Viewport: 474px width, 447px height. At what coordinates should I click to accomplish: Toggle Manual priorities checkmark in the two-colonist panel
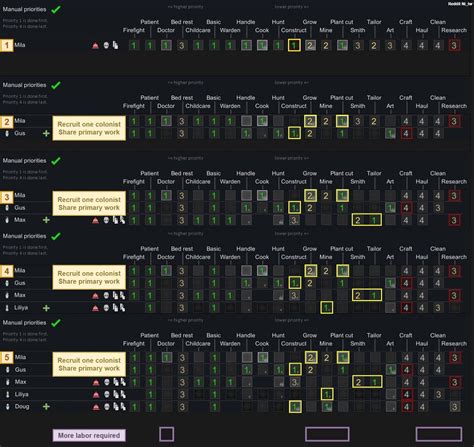pos(56,85)
